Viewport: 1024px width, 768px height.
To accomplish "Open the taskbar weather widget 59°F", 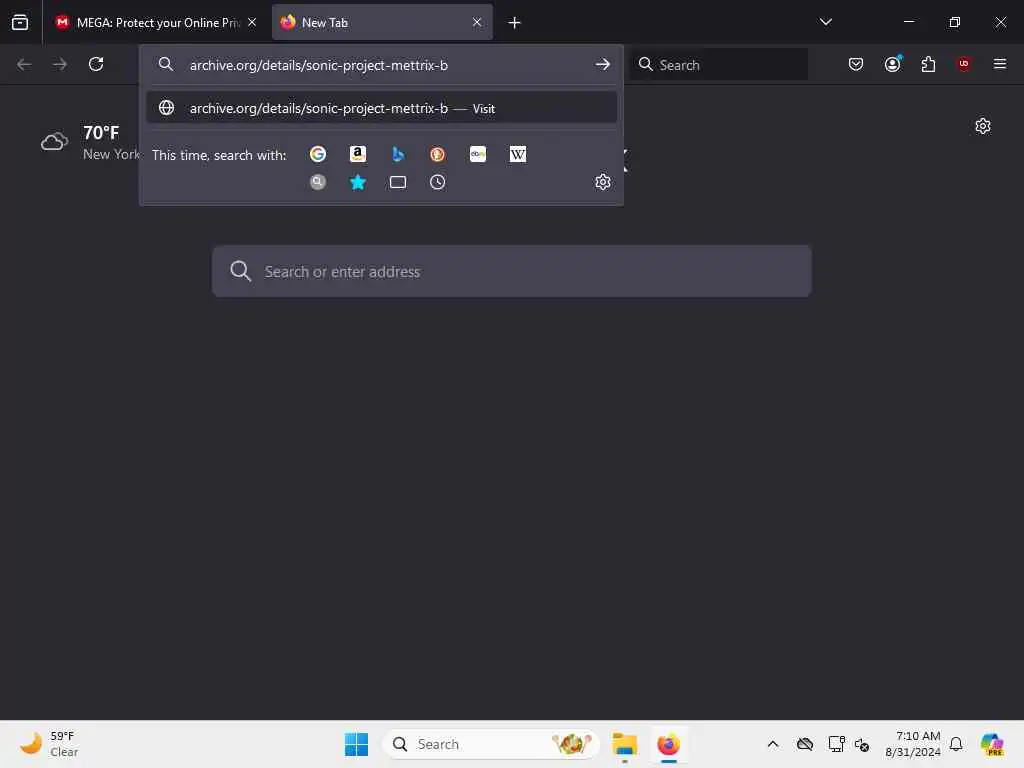I will [50, 744].
